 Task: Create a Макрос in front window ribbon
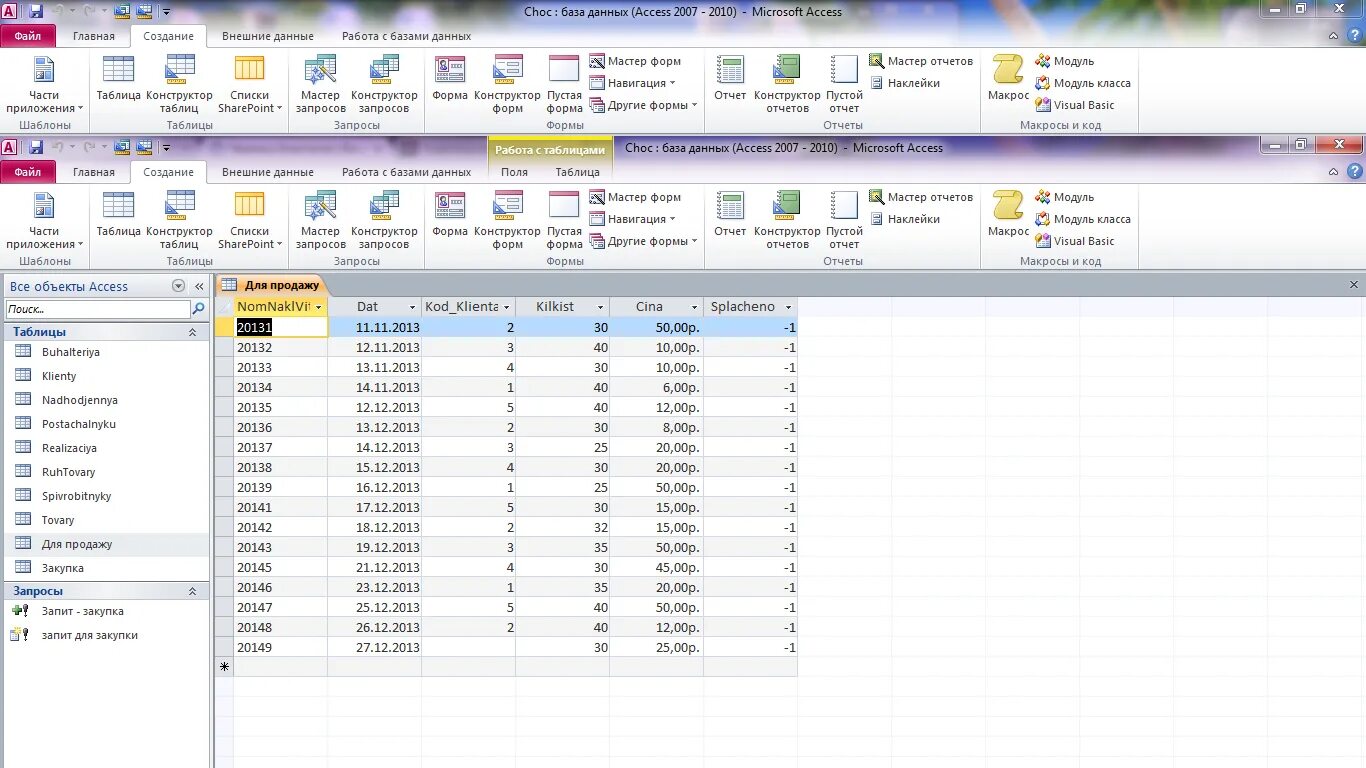(x=1008, y=215)
